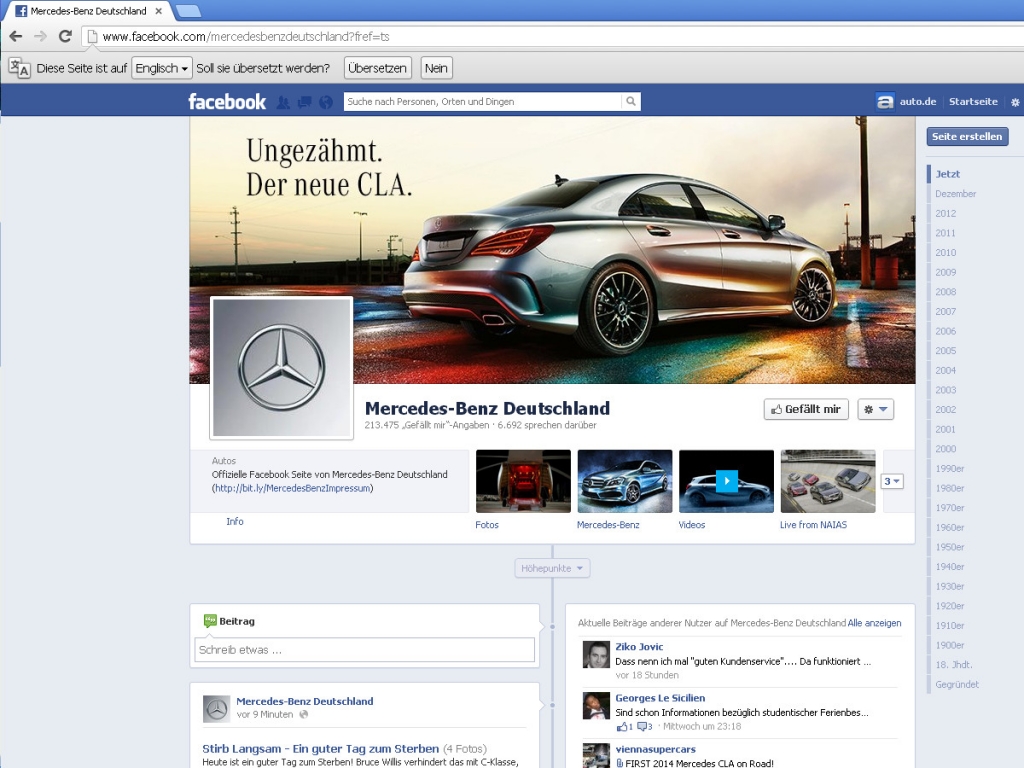Decline translation with the Nein button
The image size is (1024, 768).
click(436, 68)
